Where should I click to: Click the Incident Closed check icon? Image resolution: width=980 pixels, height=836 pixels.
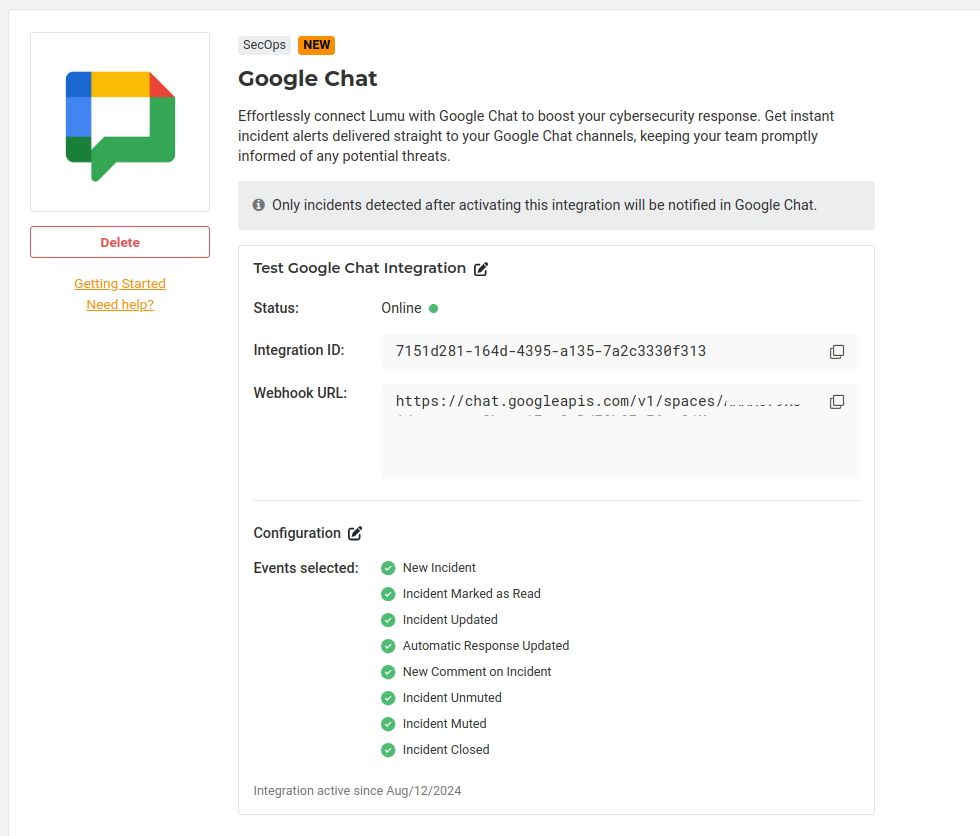tap(388, 750)
